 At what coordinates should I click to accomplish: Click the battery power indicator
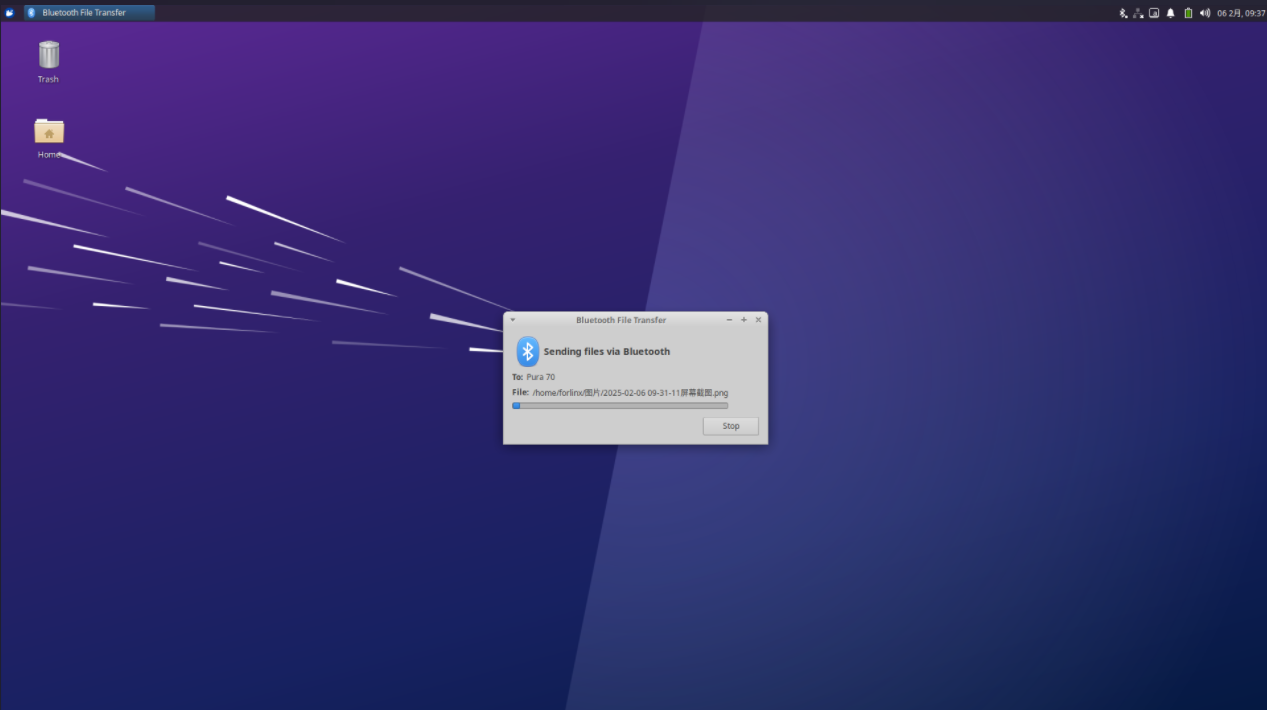coord(1188,13)
